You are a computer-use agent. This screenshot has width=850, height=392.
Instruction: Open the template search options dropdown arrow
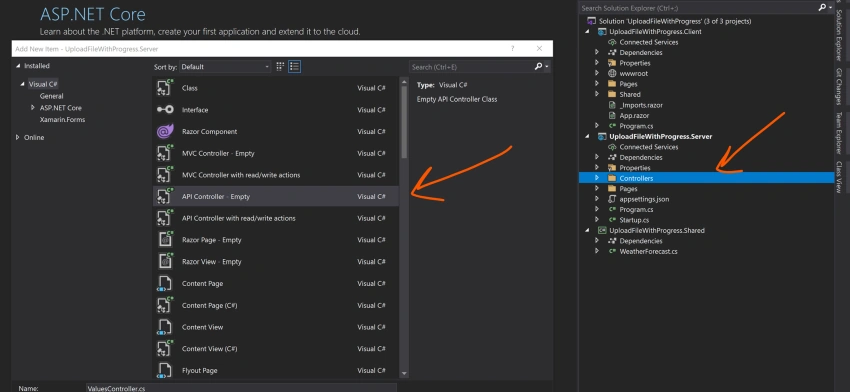tap(547, 67)
